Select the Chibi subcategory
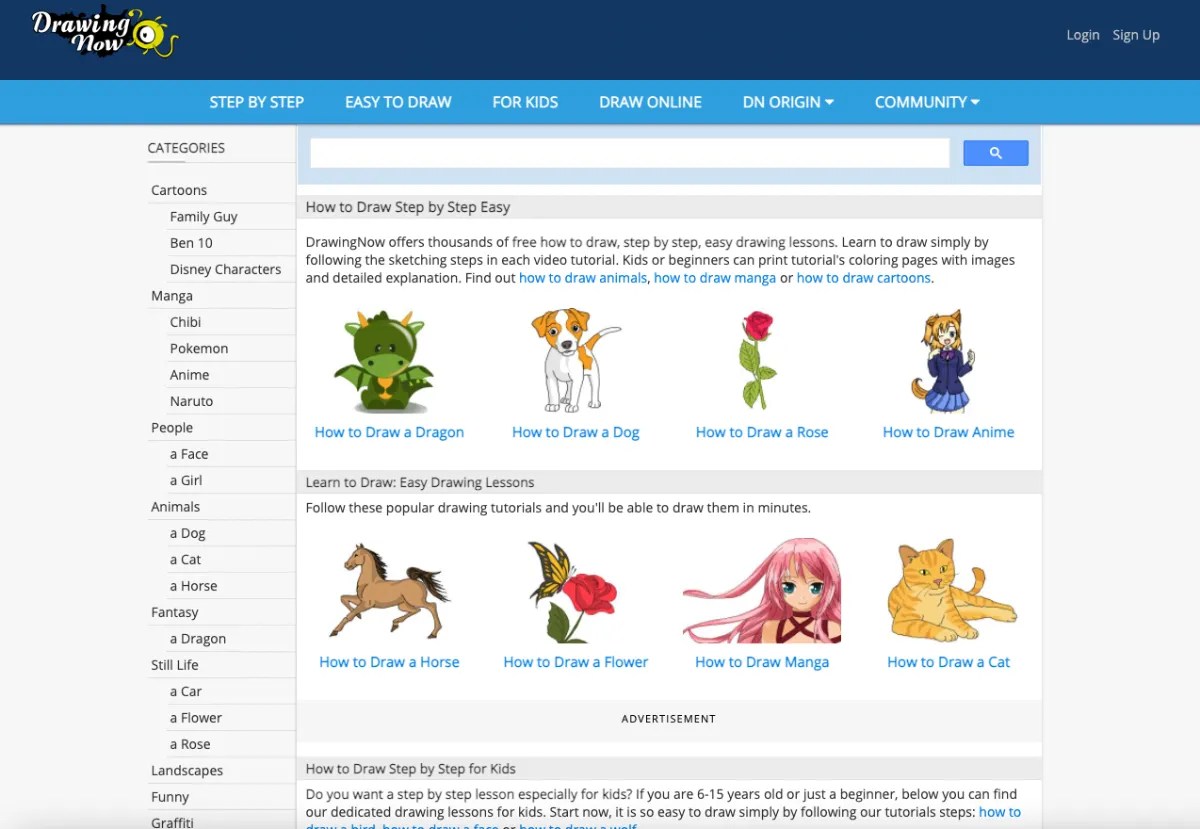1200x829 pixels. (x=186, y=322)
